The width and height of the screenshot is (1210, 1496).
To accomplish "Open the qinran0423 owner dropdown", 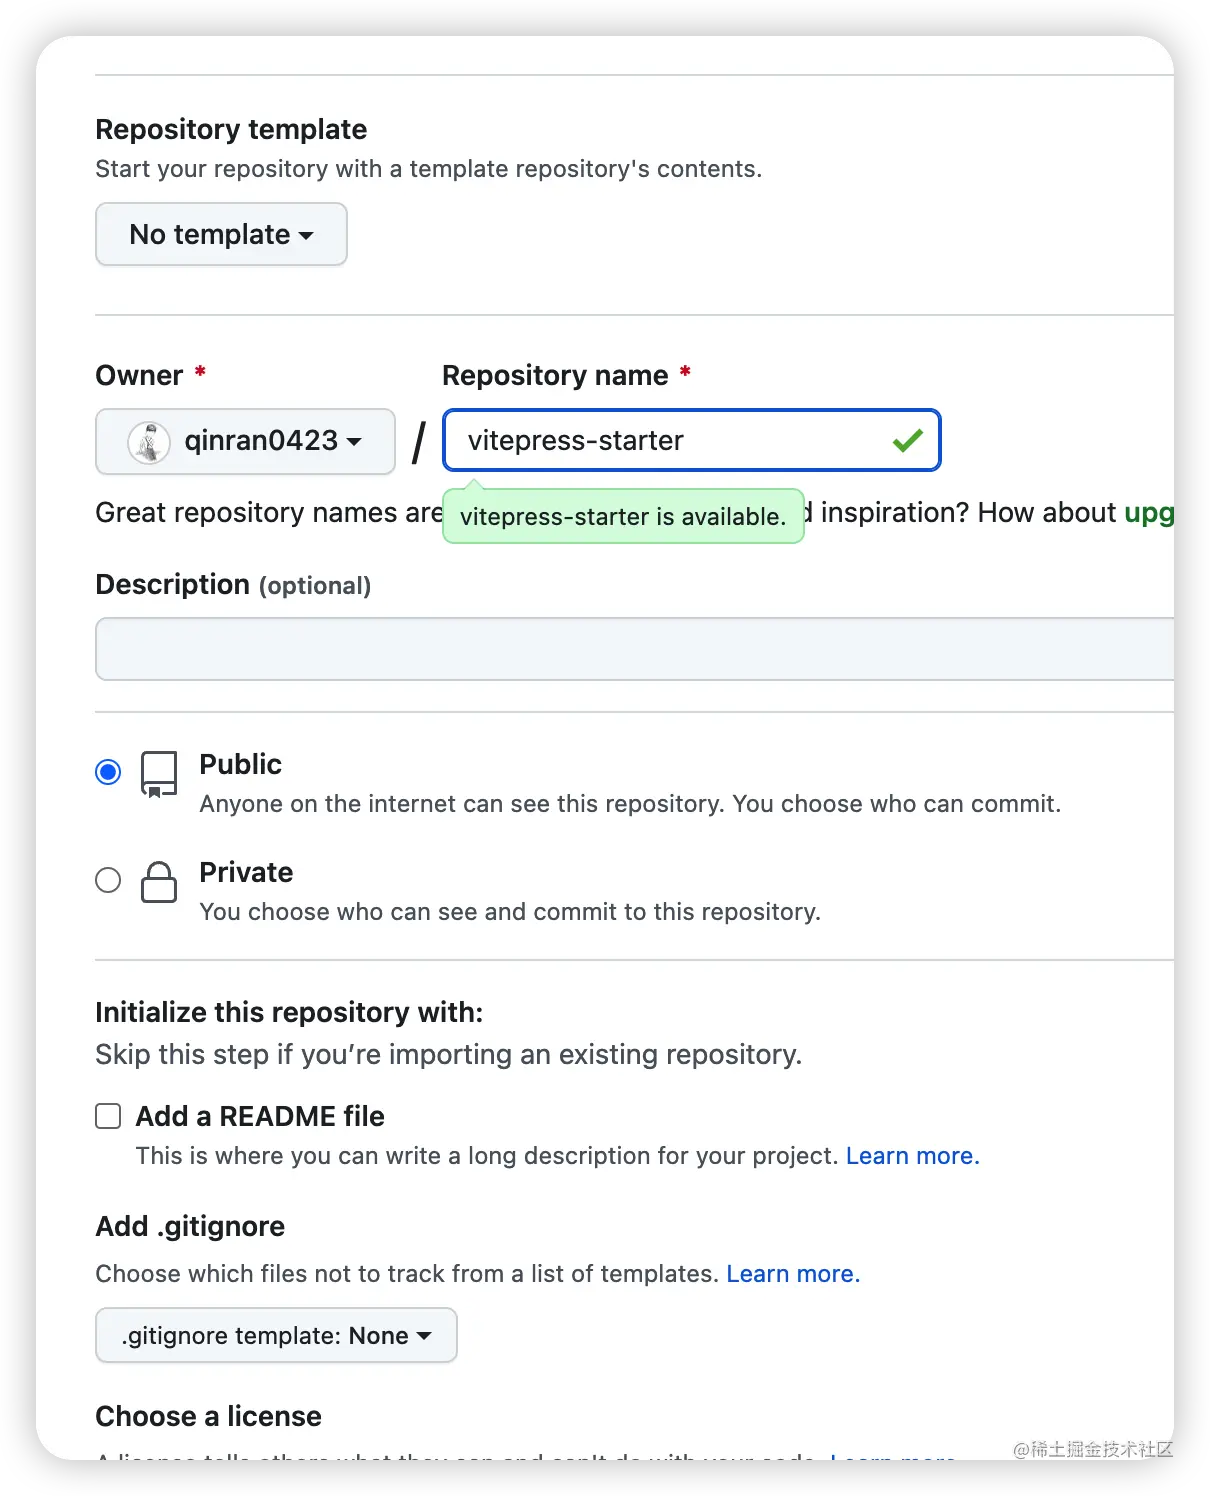I will click(245, 441).
